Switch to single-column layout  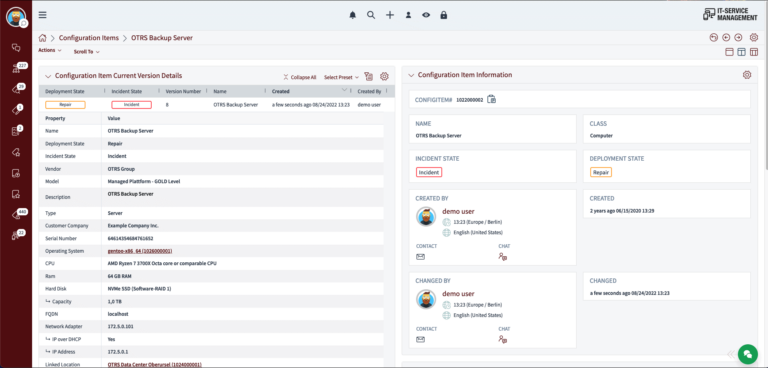pos(729,52)
